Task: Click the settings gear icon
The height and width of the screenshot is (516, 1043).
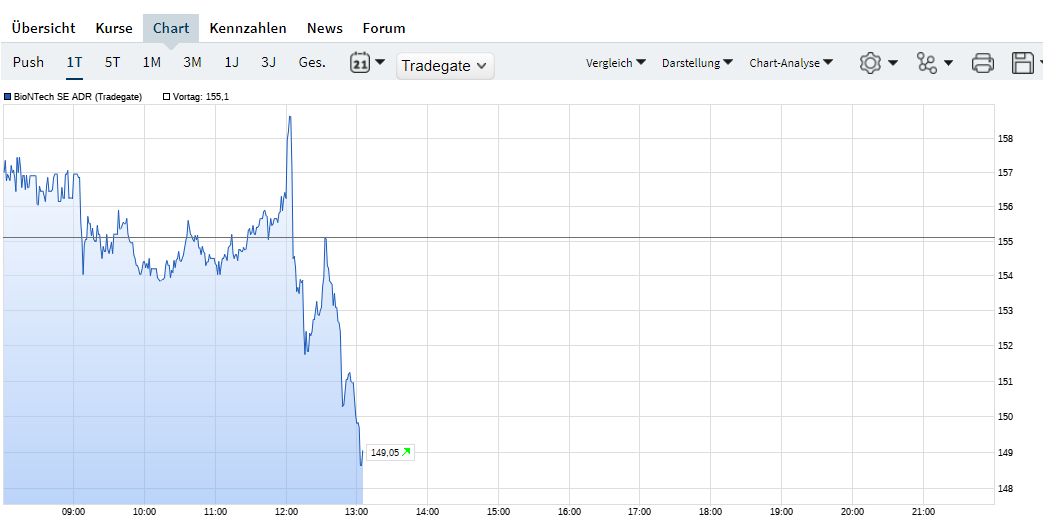Action: tap(870, 63)
